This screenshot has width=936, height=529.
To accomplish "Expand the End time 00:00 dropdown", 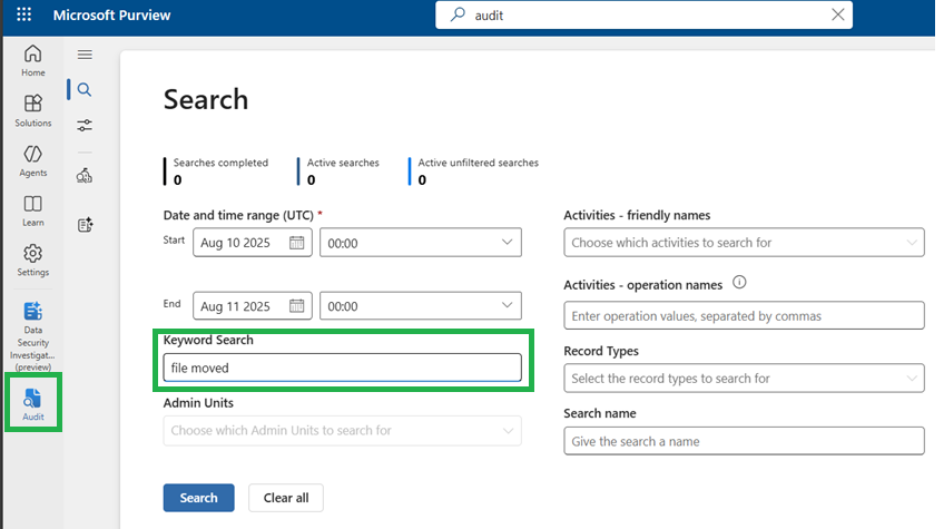I will 420,306.
